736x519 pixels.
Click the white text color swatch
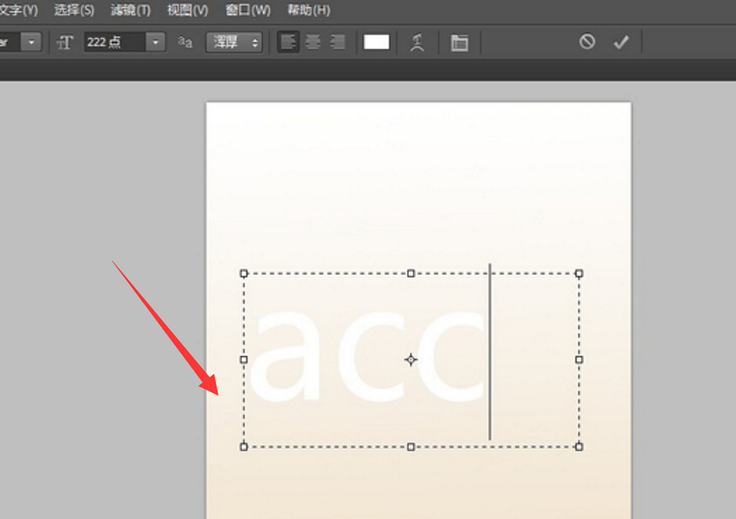[x=376, y=42]
